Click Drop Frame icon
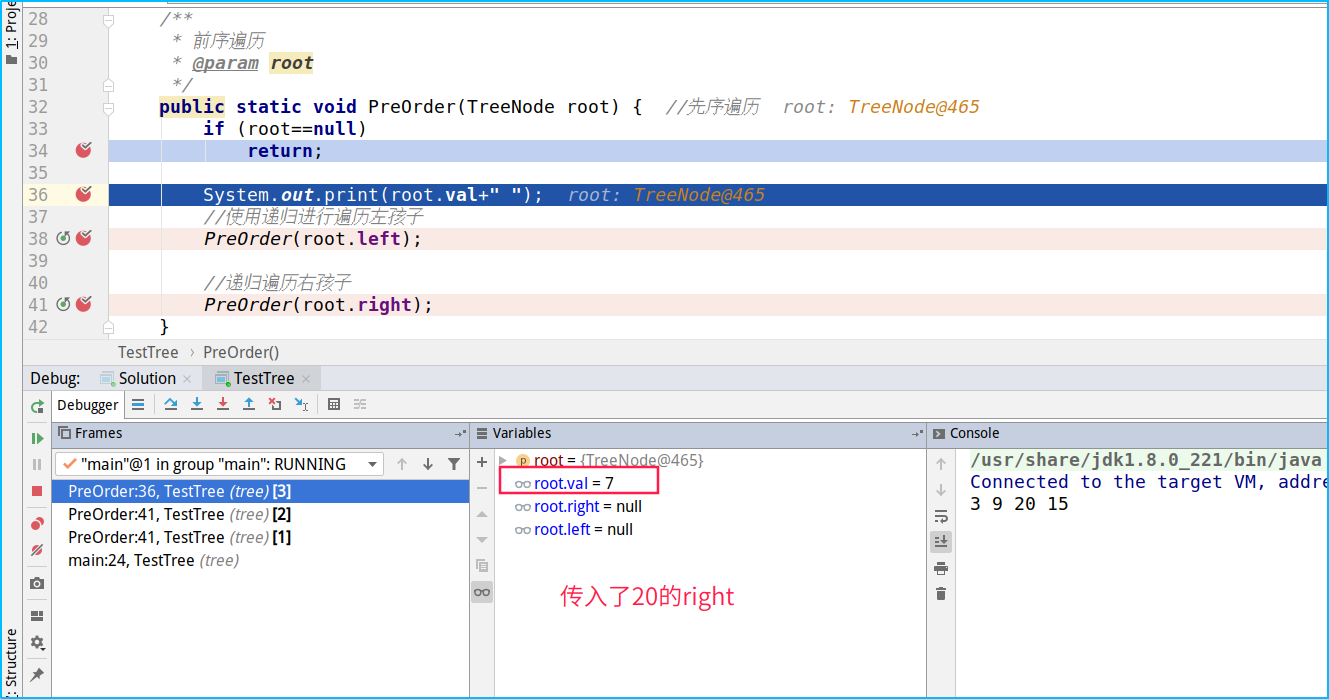The height and width of the screenshot is (699, 1329). point(275,404)
